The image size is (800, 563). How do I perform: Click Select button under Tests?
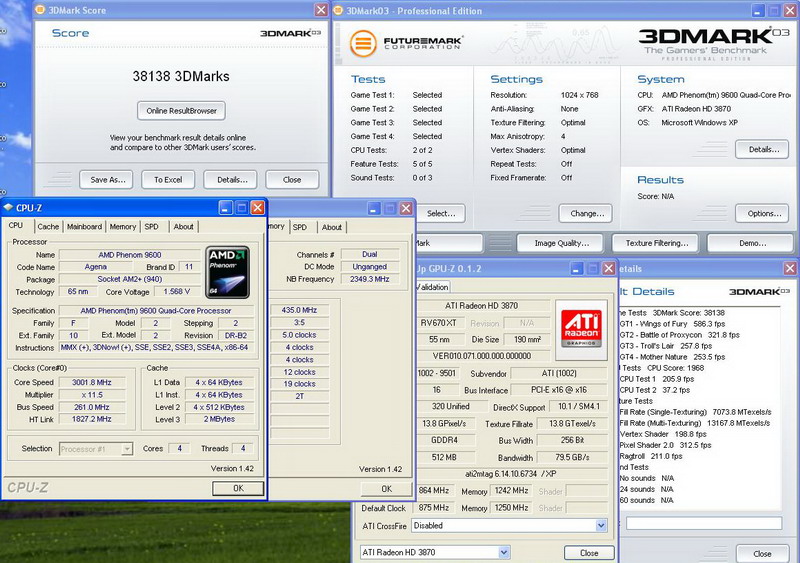(x=440, y=213)
